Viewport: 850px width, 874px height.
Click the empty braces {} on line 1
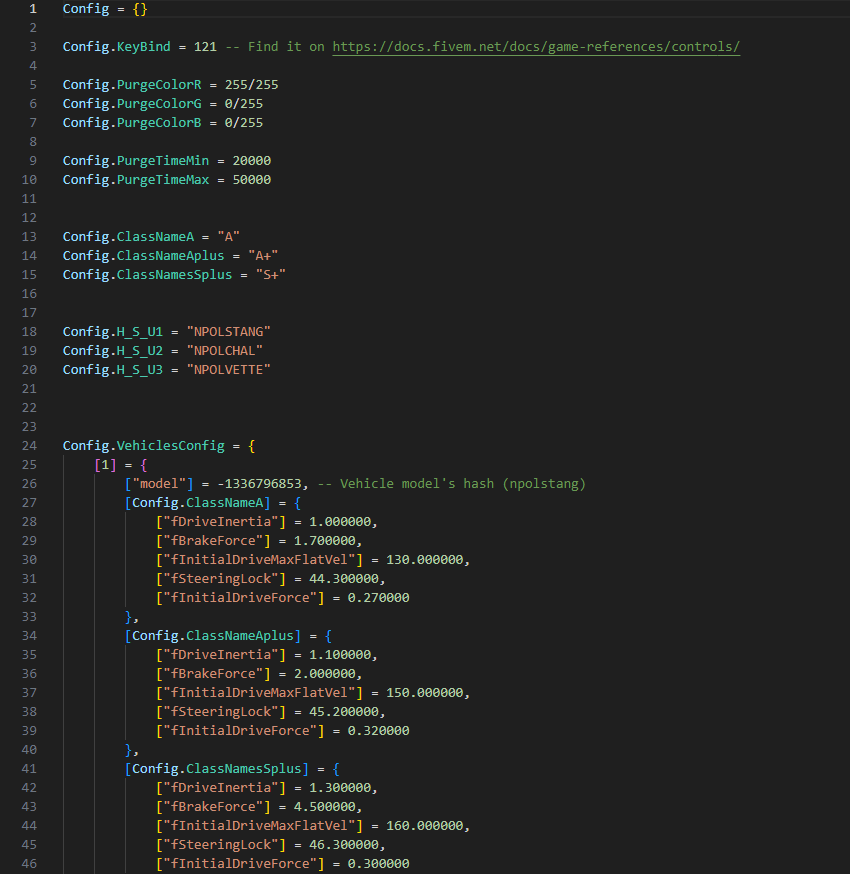(x=140, y=9)
